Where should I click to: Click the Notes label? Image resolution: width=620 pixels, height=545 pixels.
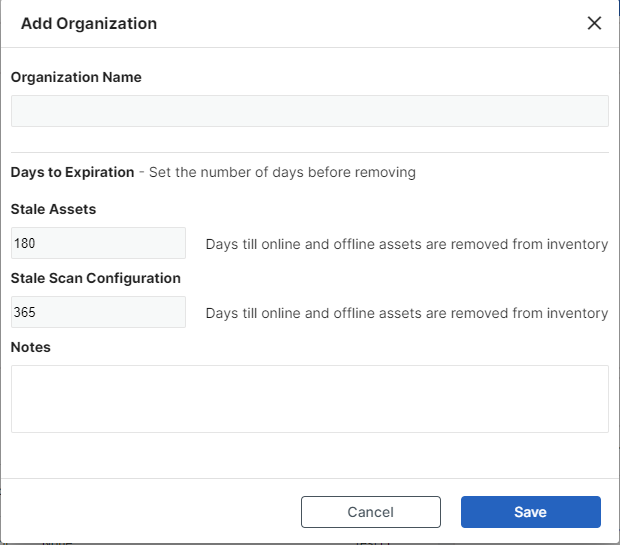[30, 347]
